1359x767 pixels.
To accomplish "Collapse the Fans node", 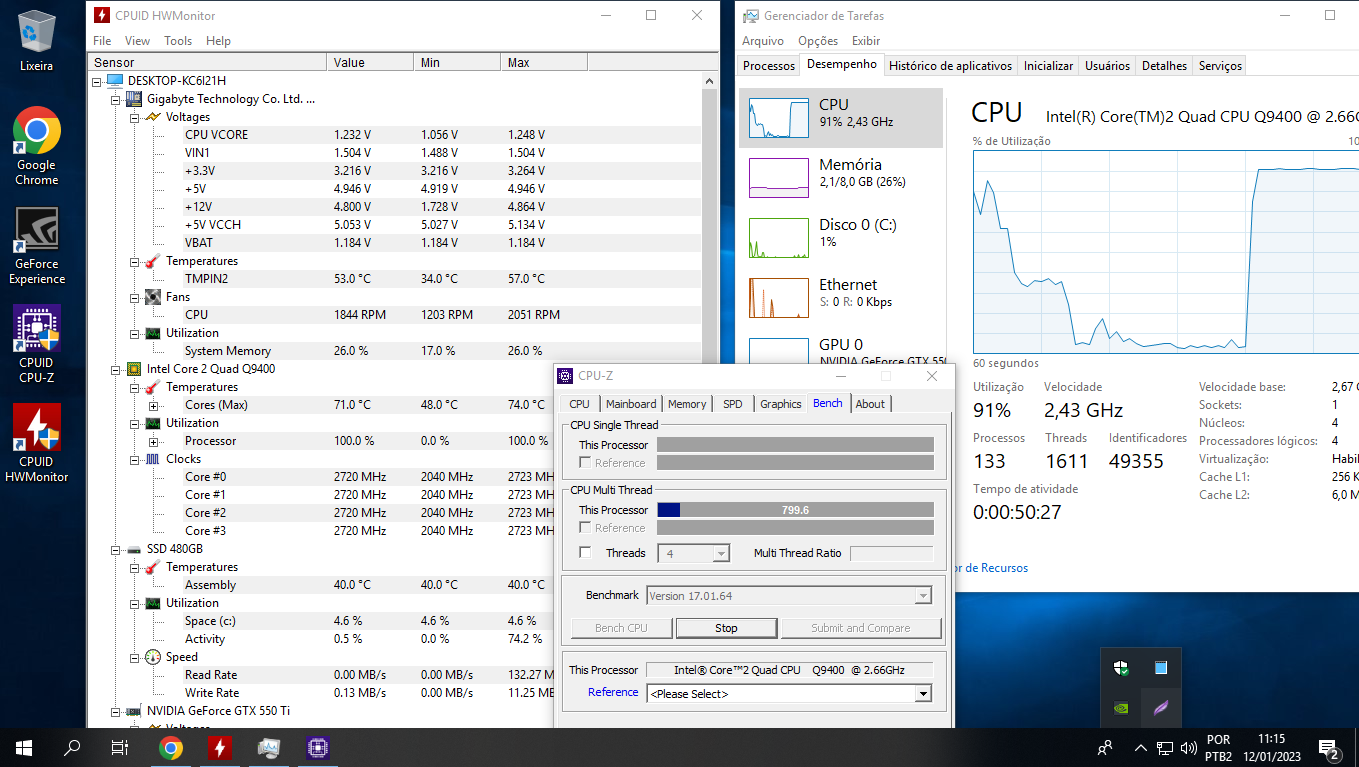I will (x=134, y=297).
